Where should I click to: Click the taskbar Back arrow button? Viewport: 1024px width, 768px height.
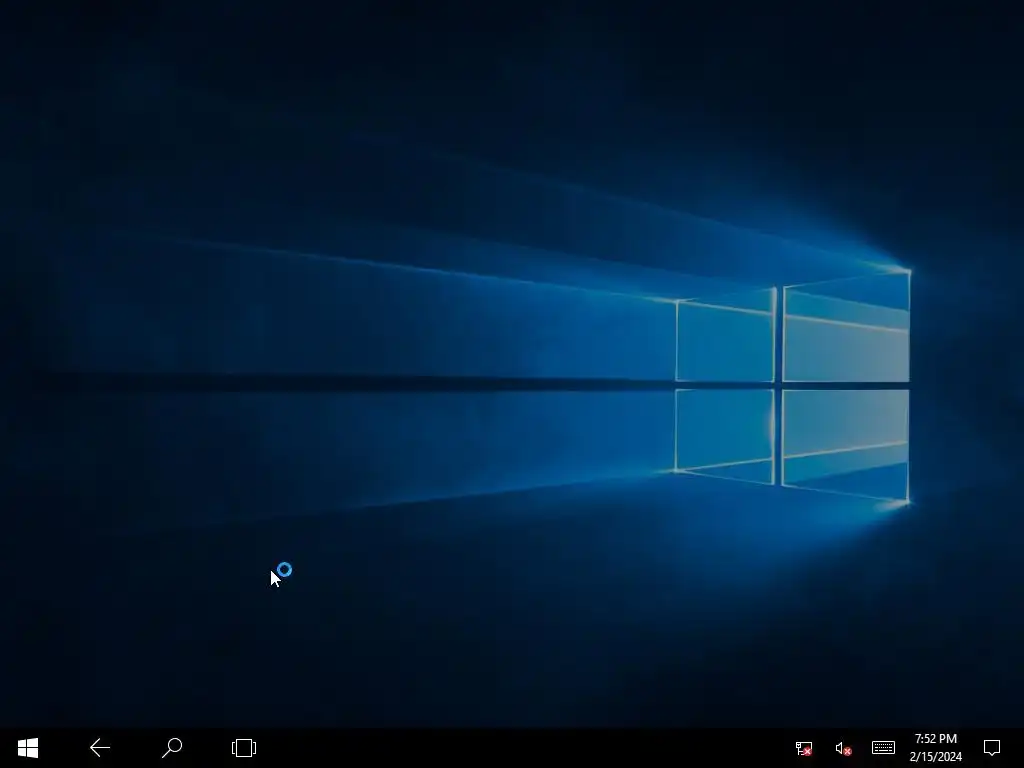(100, 748)
